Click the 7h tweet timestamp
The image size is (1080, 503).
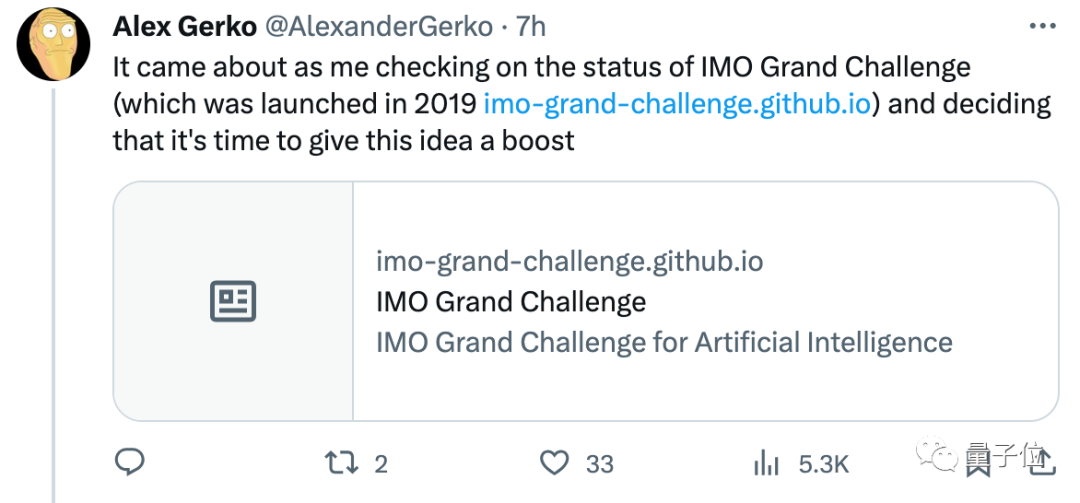click(530, 27)
